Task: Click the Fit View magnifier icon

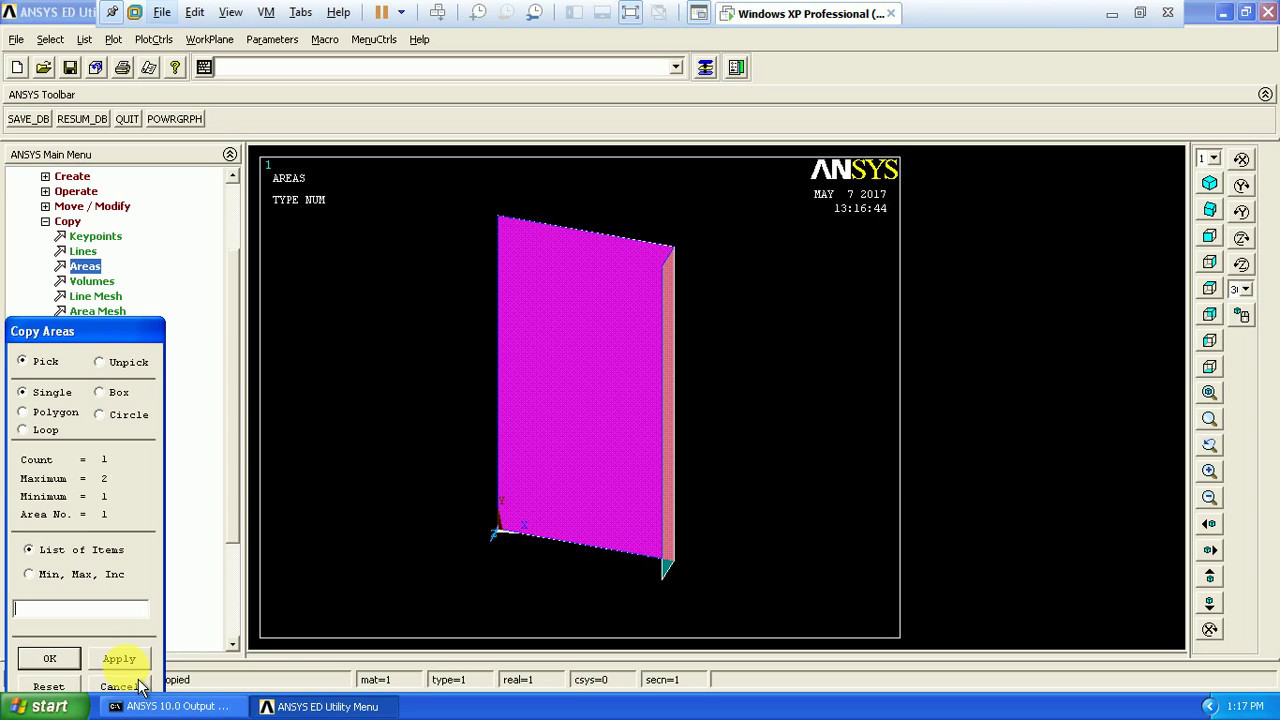Action: [x=1210, y=392]
